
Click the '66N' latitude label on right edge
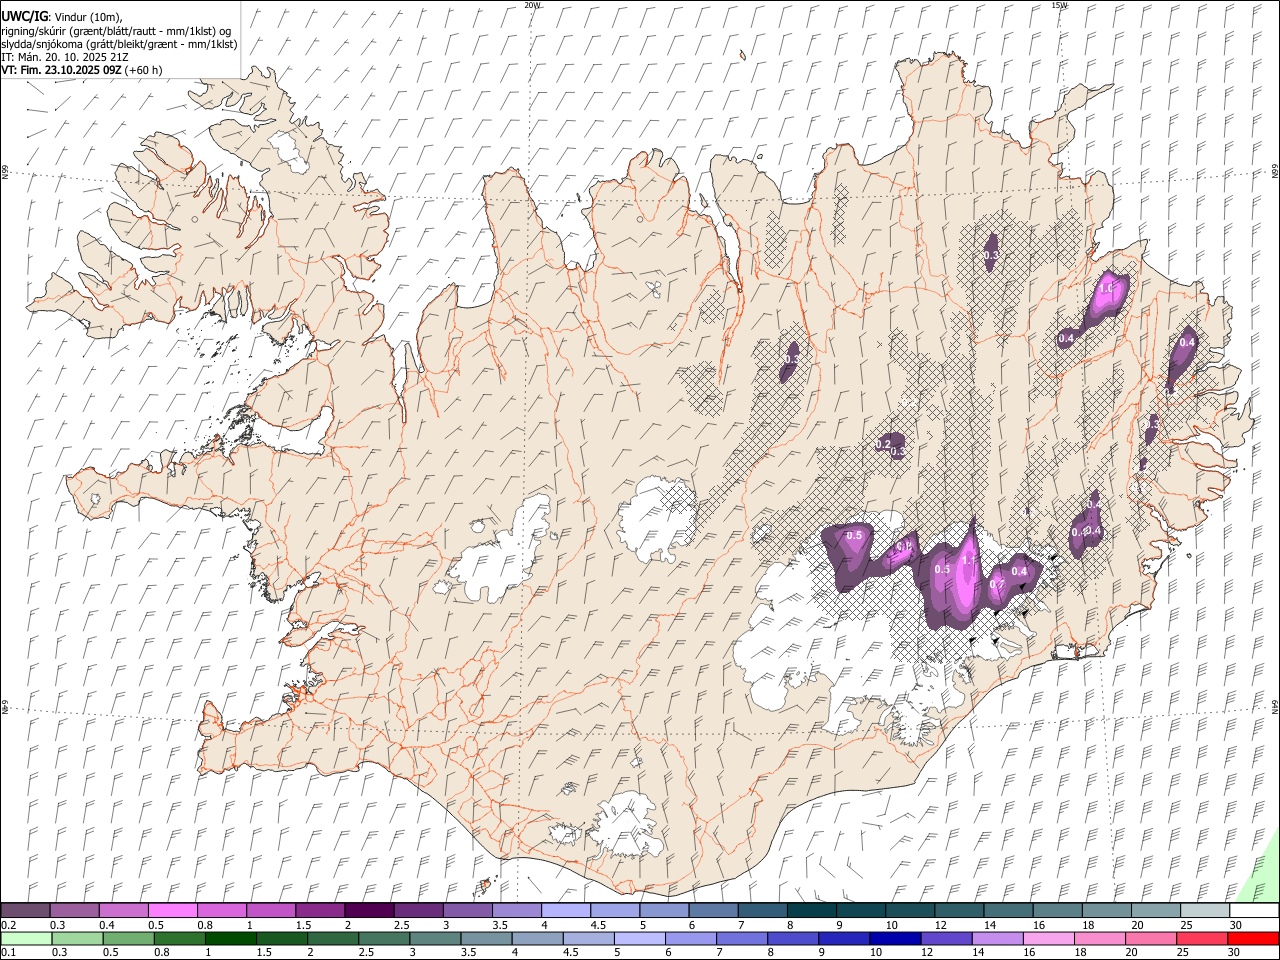tap(1275, 171)
